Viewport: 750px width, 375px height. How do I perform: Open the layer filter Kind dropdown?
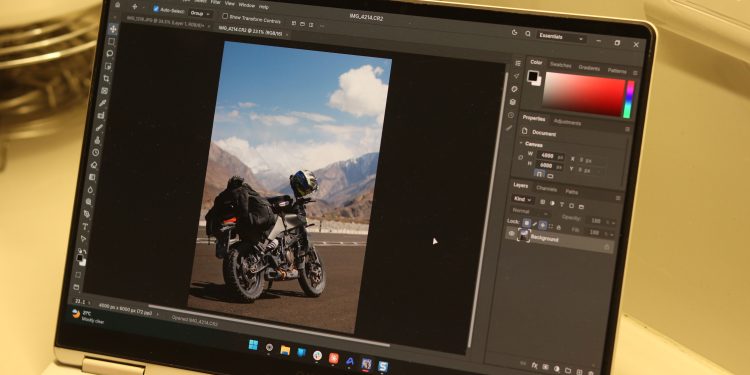[522, 199]
